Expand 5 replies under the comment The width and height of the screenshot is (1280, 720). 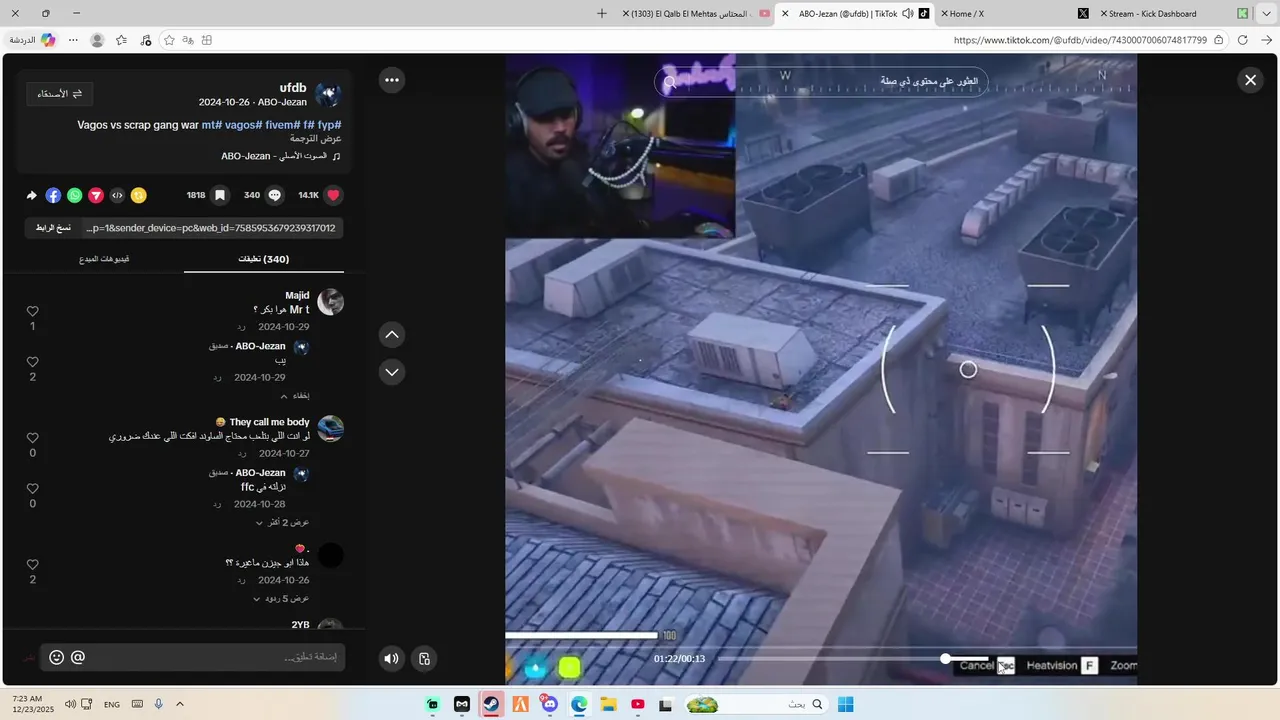tap(283, 599)
